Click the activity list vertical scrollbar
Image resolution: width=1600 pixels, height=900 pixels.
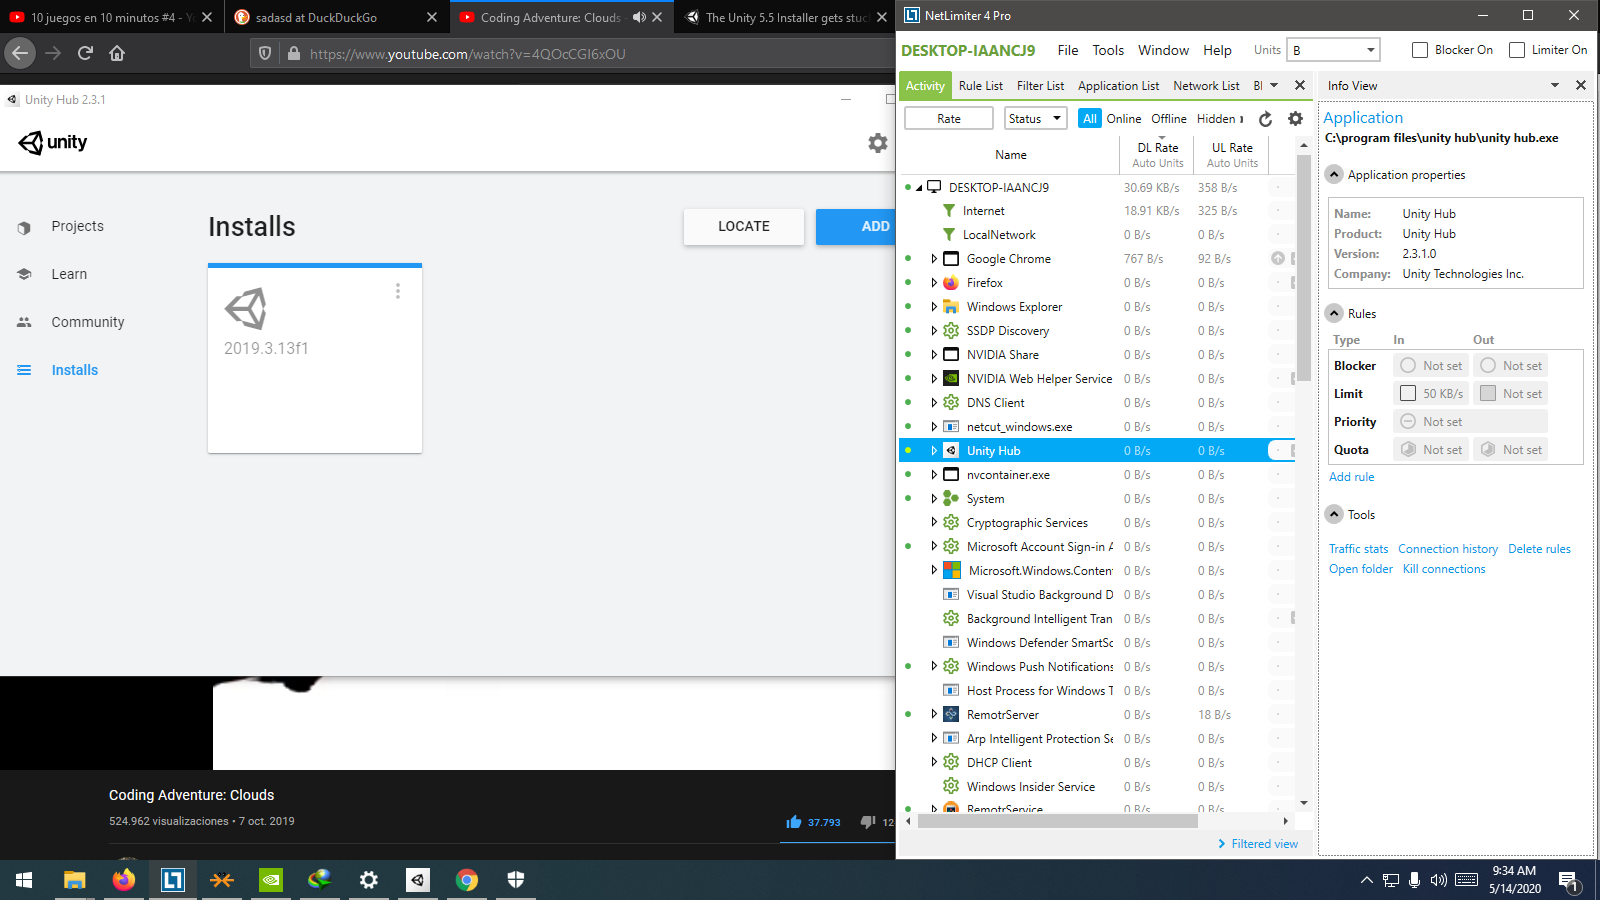coord(1303,267)
